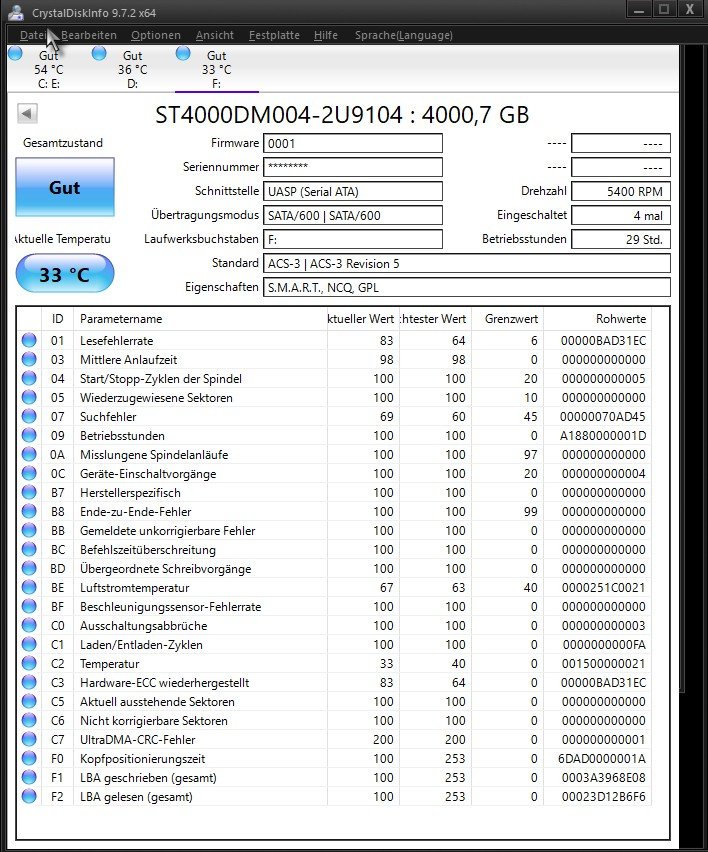
Task: Click the Firmware field showing 0001
Action: coord(353,143)
